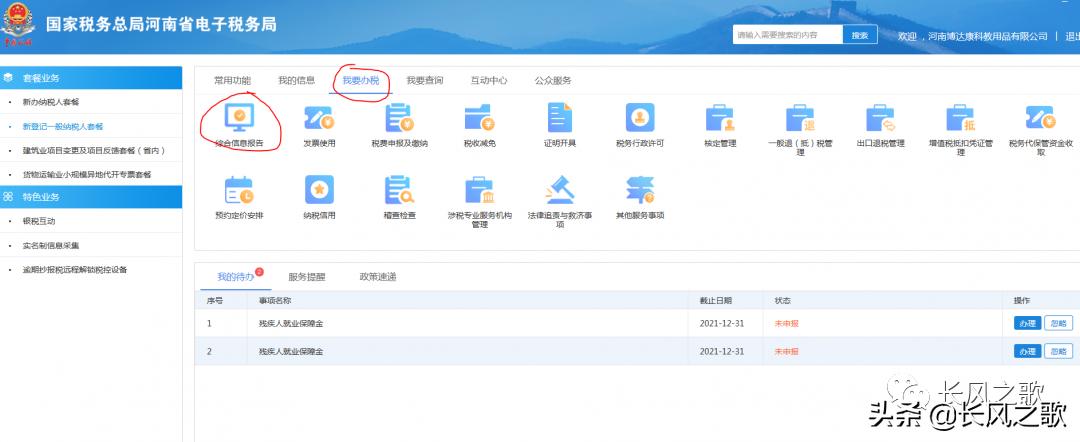This screenshot has height=442, width=1080.
Task: Switch to 常用功能 tab
Action: point(232,81)
